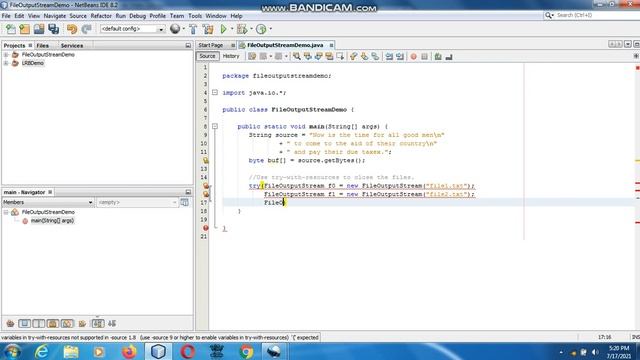This screenshot has height=360, width=640.
Task: Switch to the Files tab
Action: coord(42,46)
